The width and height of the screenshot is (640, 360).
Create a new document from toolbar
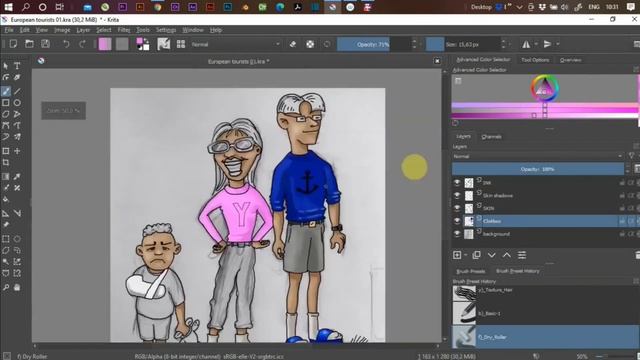13,44
